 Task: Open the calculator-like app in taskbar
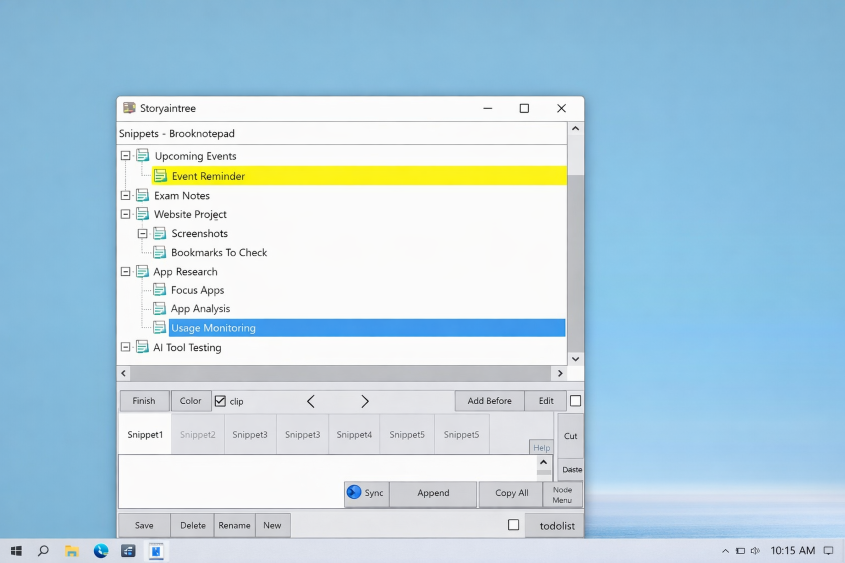coord(128,551)
